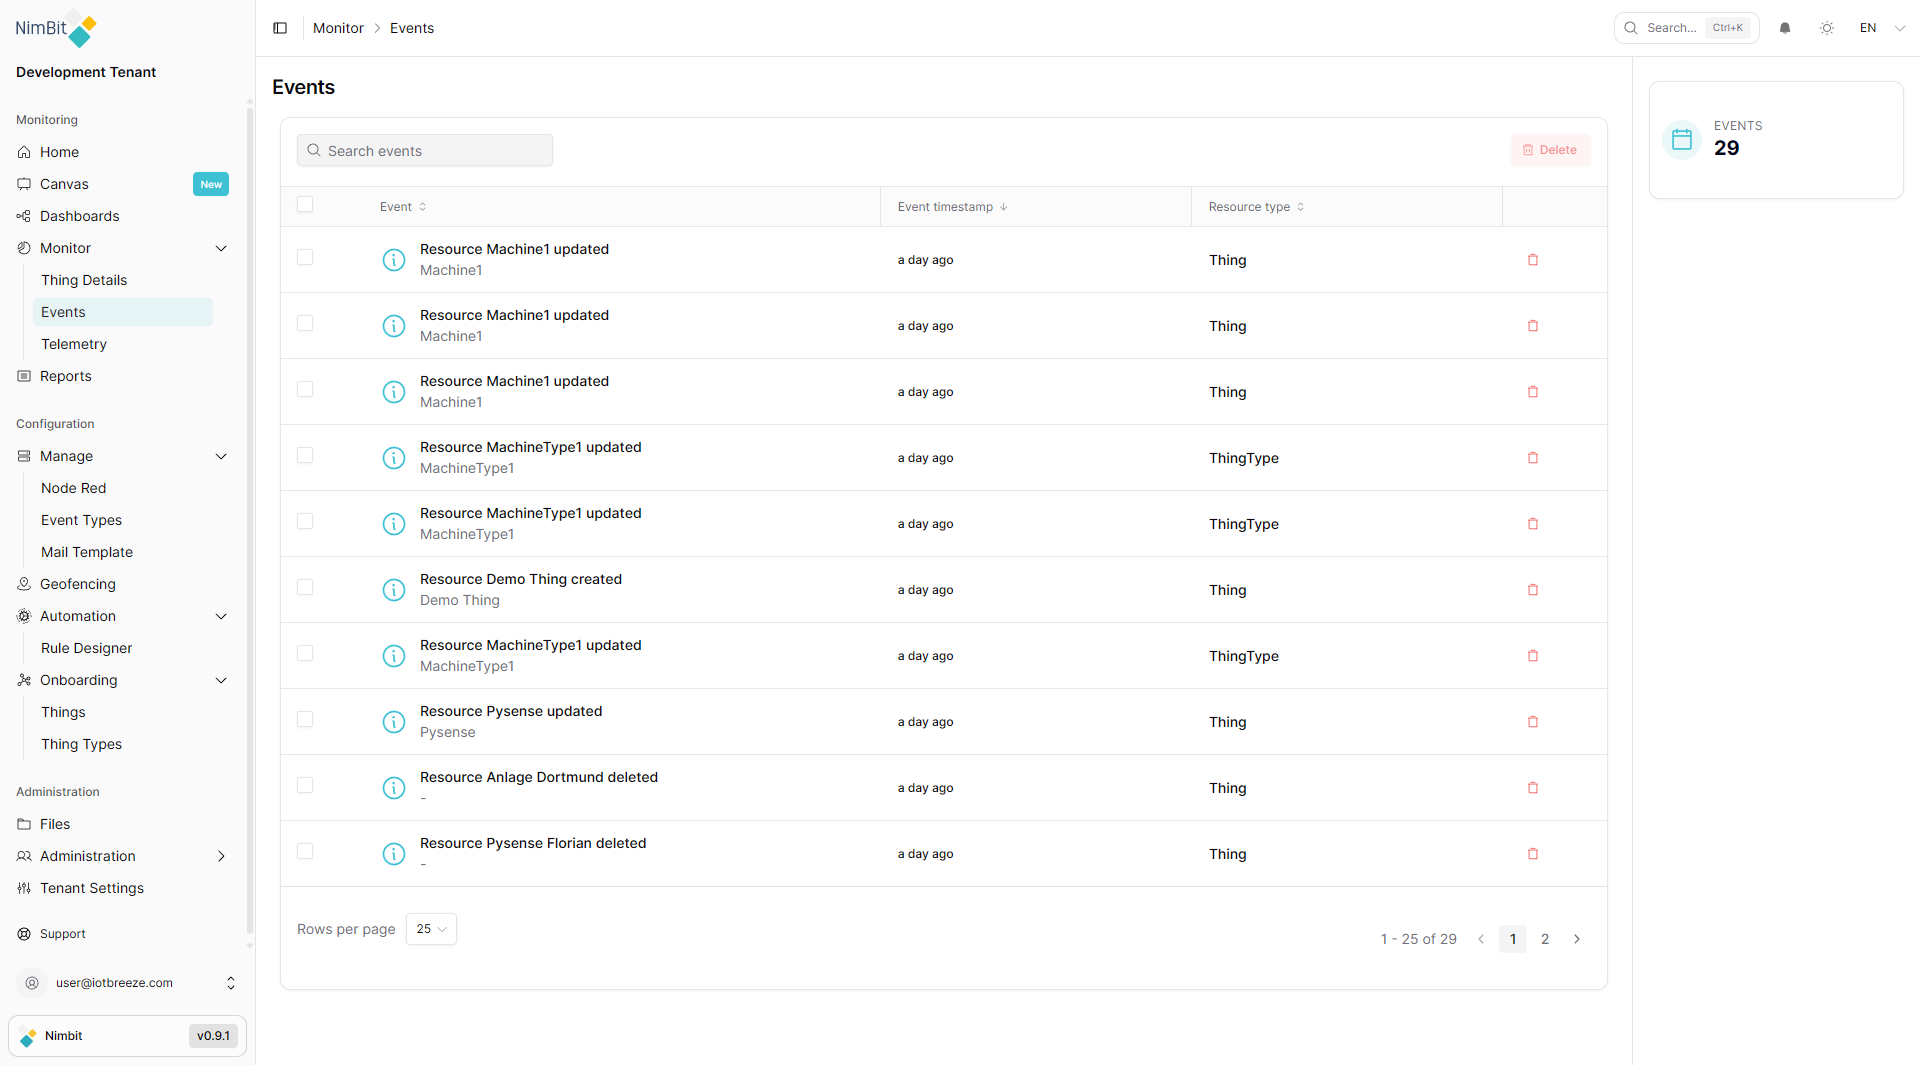The width and height of the screenshot is (1920, 1065).
Task: Click the NimBit logo
Action: pyautogui.click(x=56, y=29)
